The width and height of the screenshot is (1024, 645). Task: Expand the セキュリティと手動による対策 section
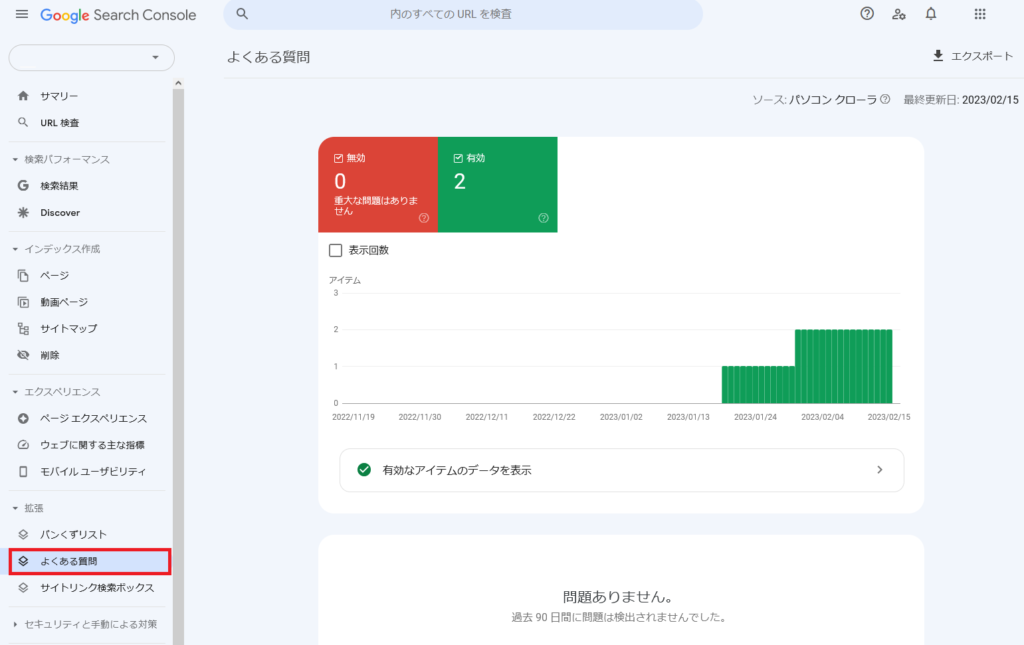[x=16, y=624]
